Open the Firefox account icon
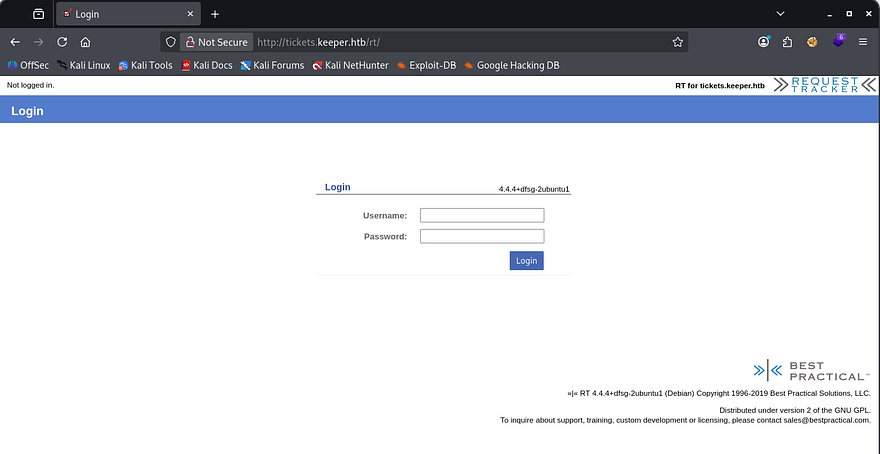This screenshot has height=454, width=880. (x=764, y=42)
